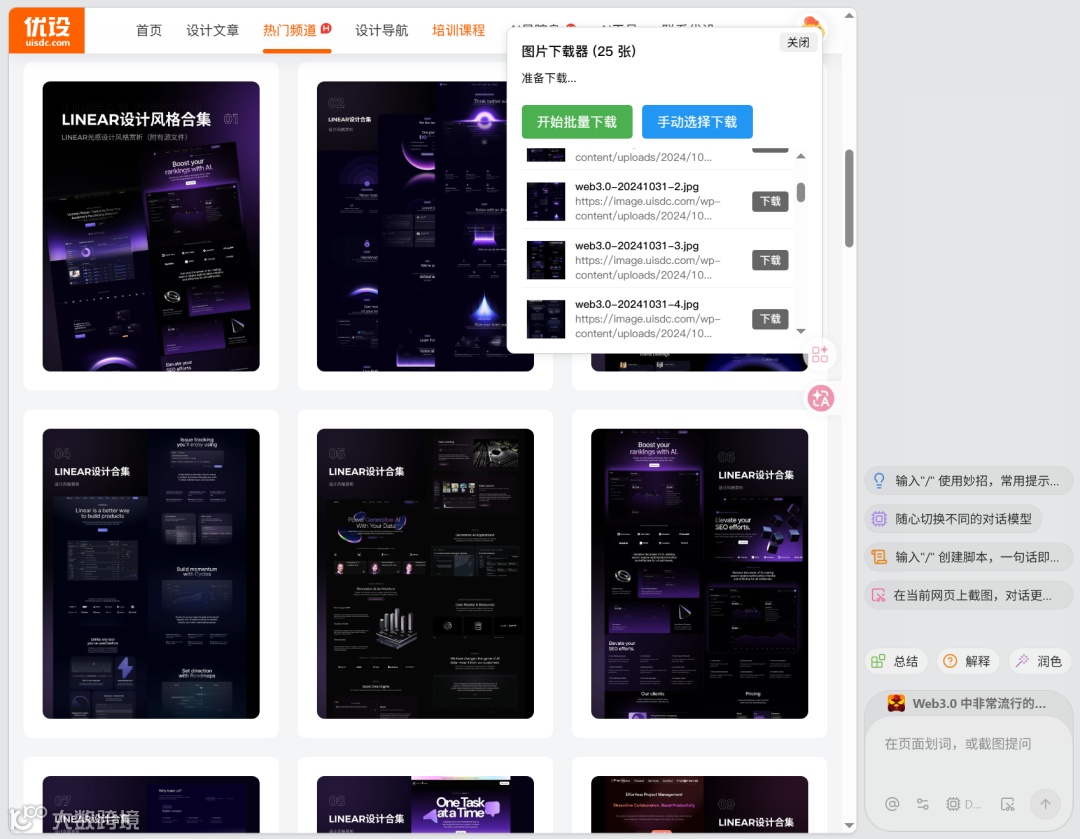The image size is (1080, 839).
Task: Open the 设计导航 nav item
Action: click(382, 30)
